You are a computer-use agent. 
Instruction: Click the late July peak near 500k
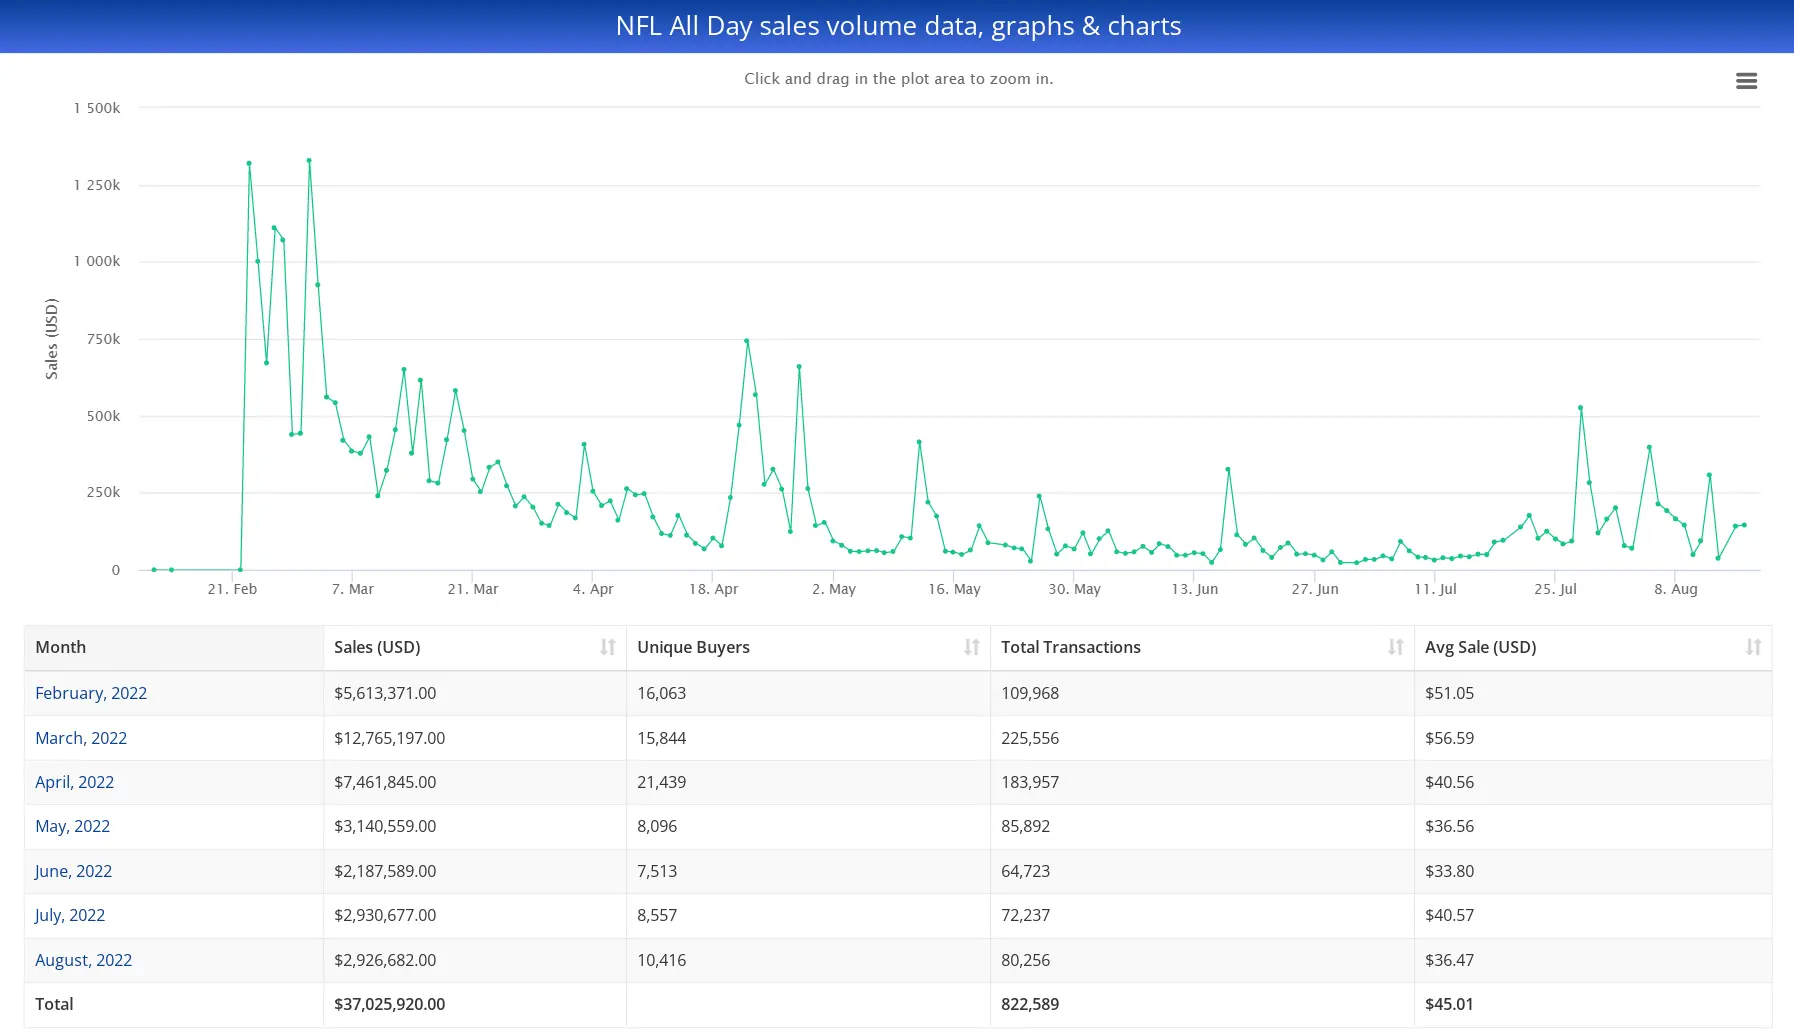[1581, 407]
